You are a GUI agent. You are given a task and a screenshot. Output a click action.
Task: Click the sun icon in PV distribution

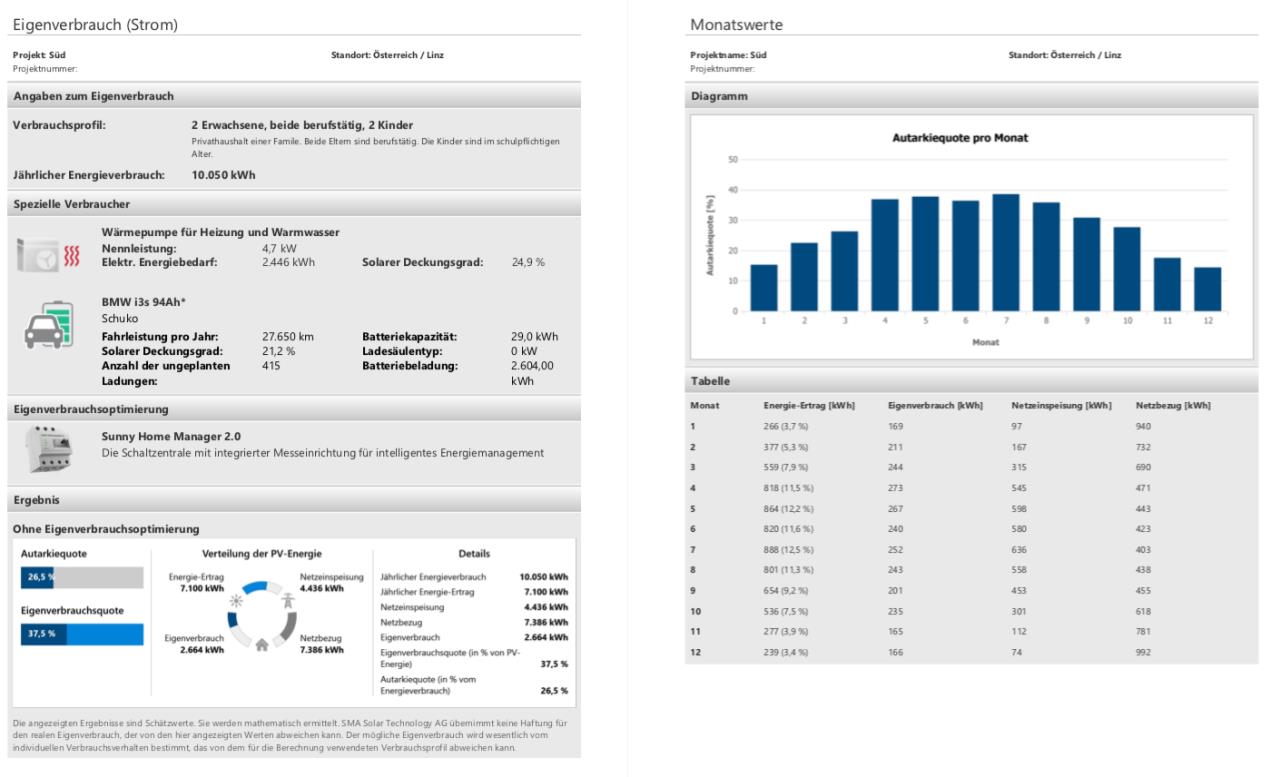tap(237, 601)
